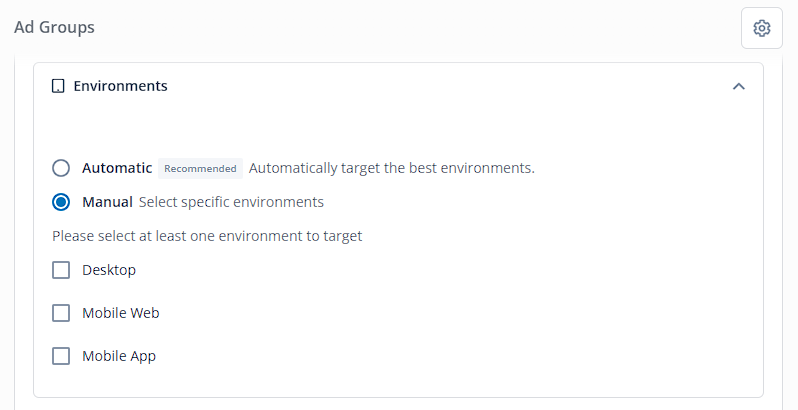Click the "Select specific environments" text
798x410 pixels.
pyautogui.click(x=231, y=202)
